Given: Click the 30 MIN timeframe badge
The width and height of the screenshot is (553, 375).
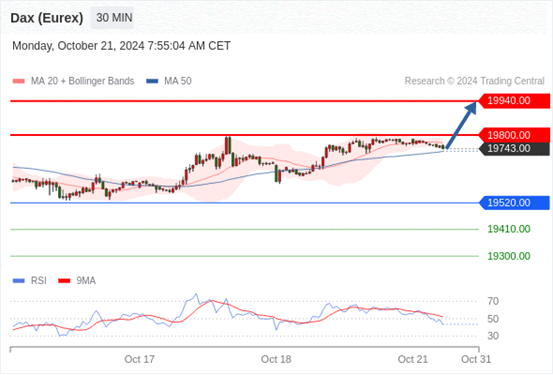Looking at the screenshot, I should [113, 18].
